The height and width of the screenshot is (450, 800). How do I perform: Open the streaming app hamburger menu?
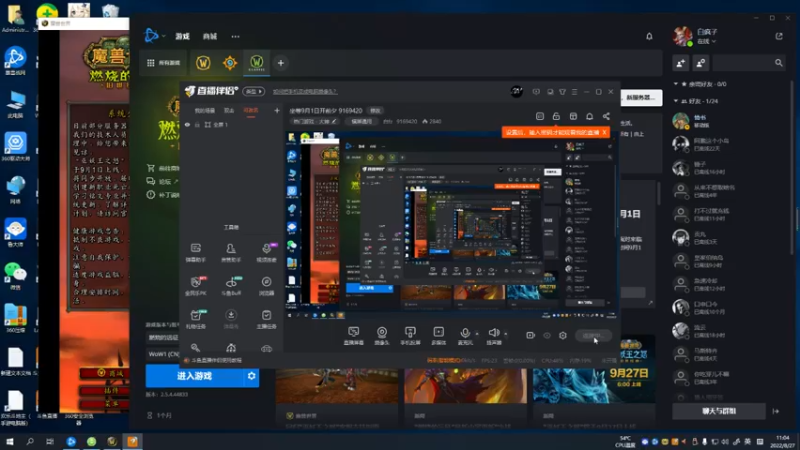tap(574, 92)
